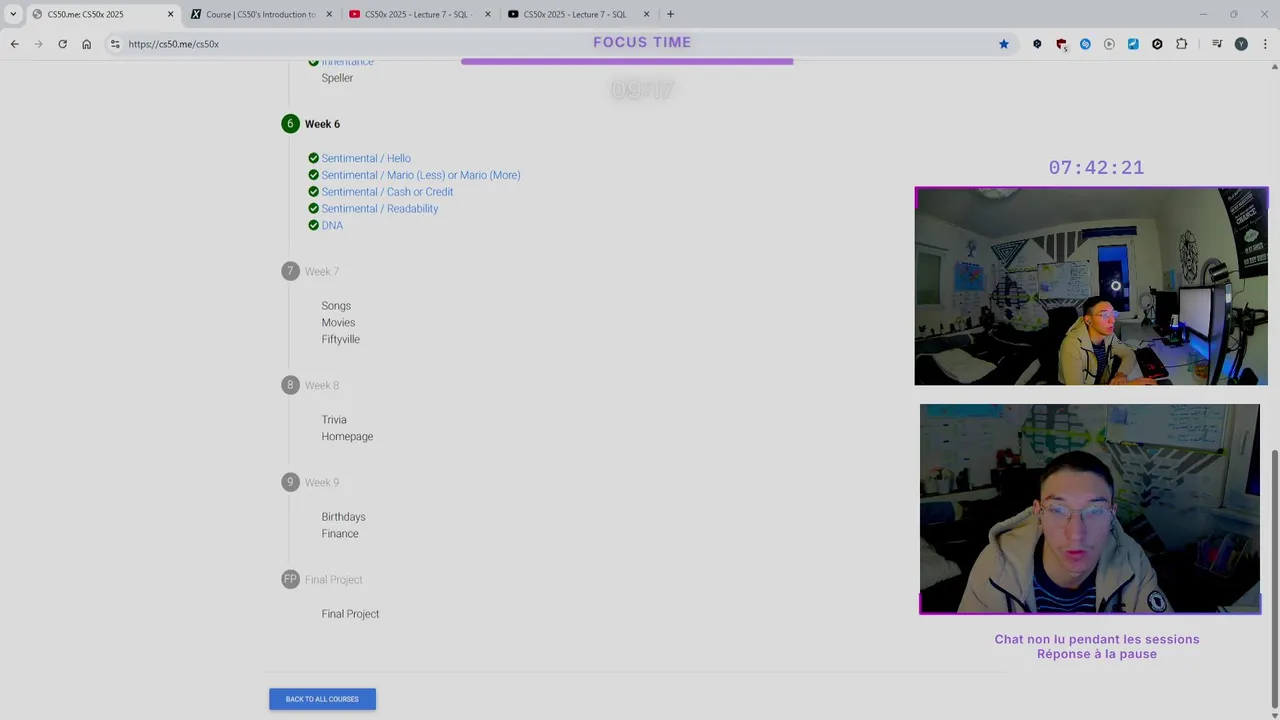Bookmark this page with the star icon
Screen dimensions: 1280x720
1004,44
